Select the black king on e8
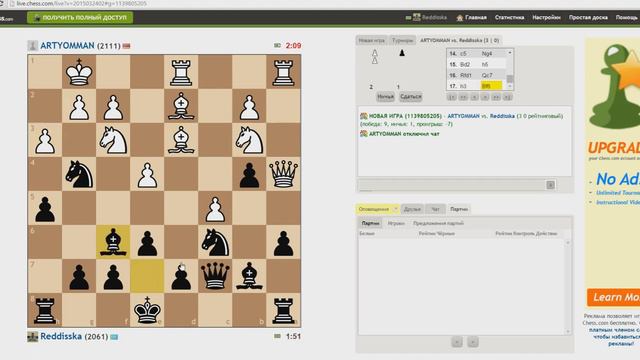 coord(147,310)
